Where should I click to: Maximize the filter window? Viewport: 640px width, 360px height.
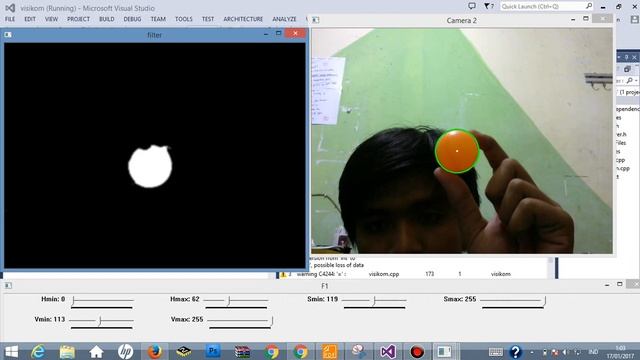(x=278, y=33)
